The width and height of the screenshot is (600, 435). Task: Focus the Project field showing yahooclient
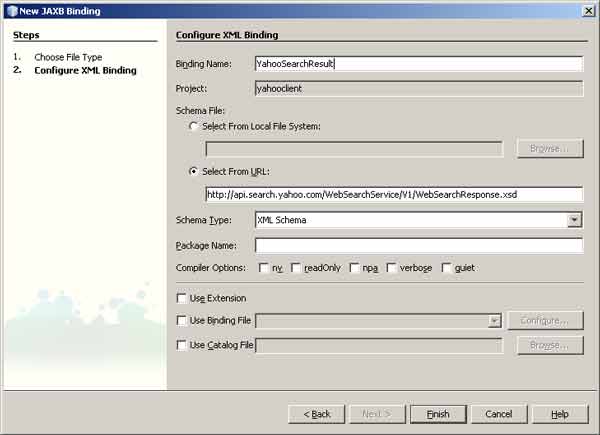click(419, 88)
